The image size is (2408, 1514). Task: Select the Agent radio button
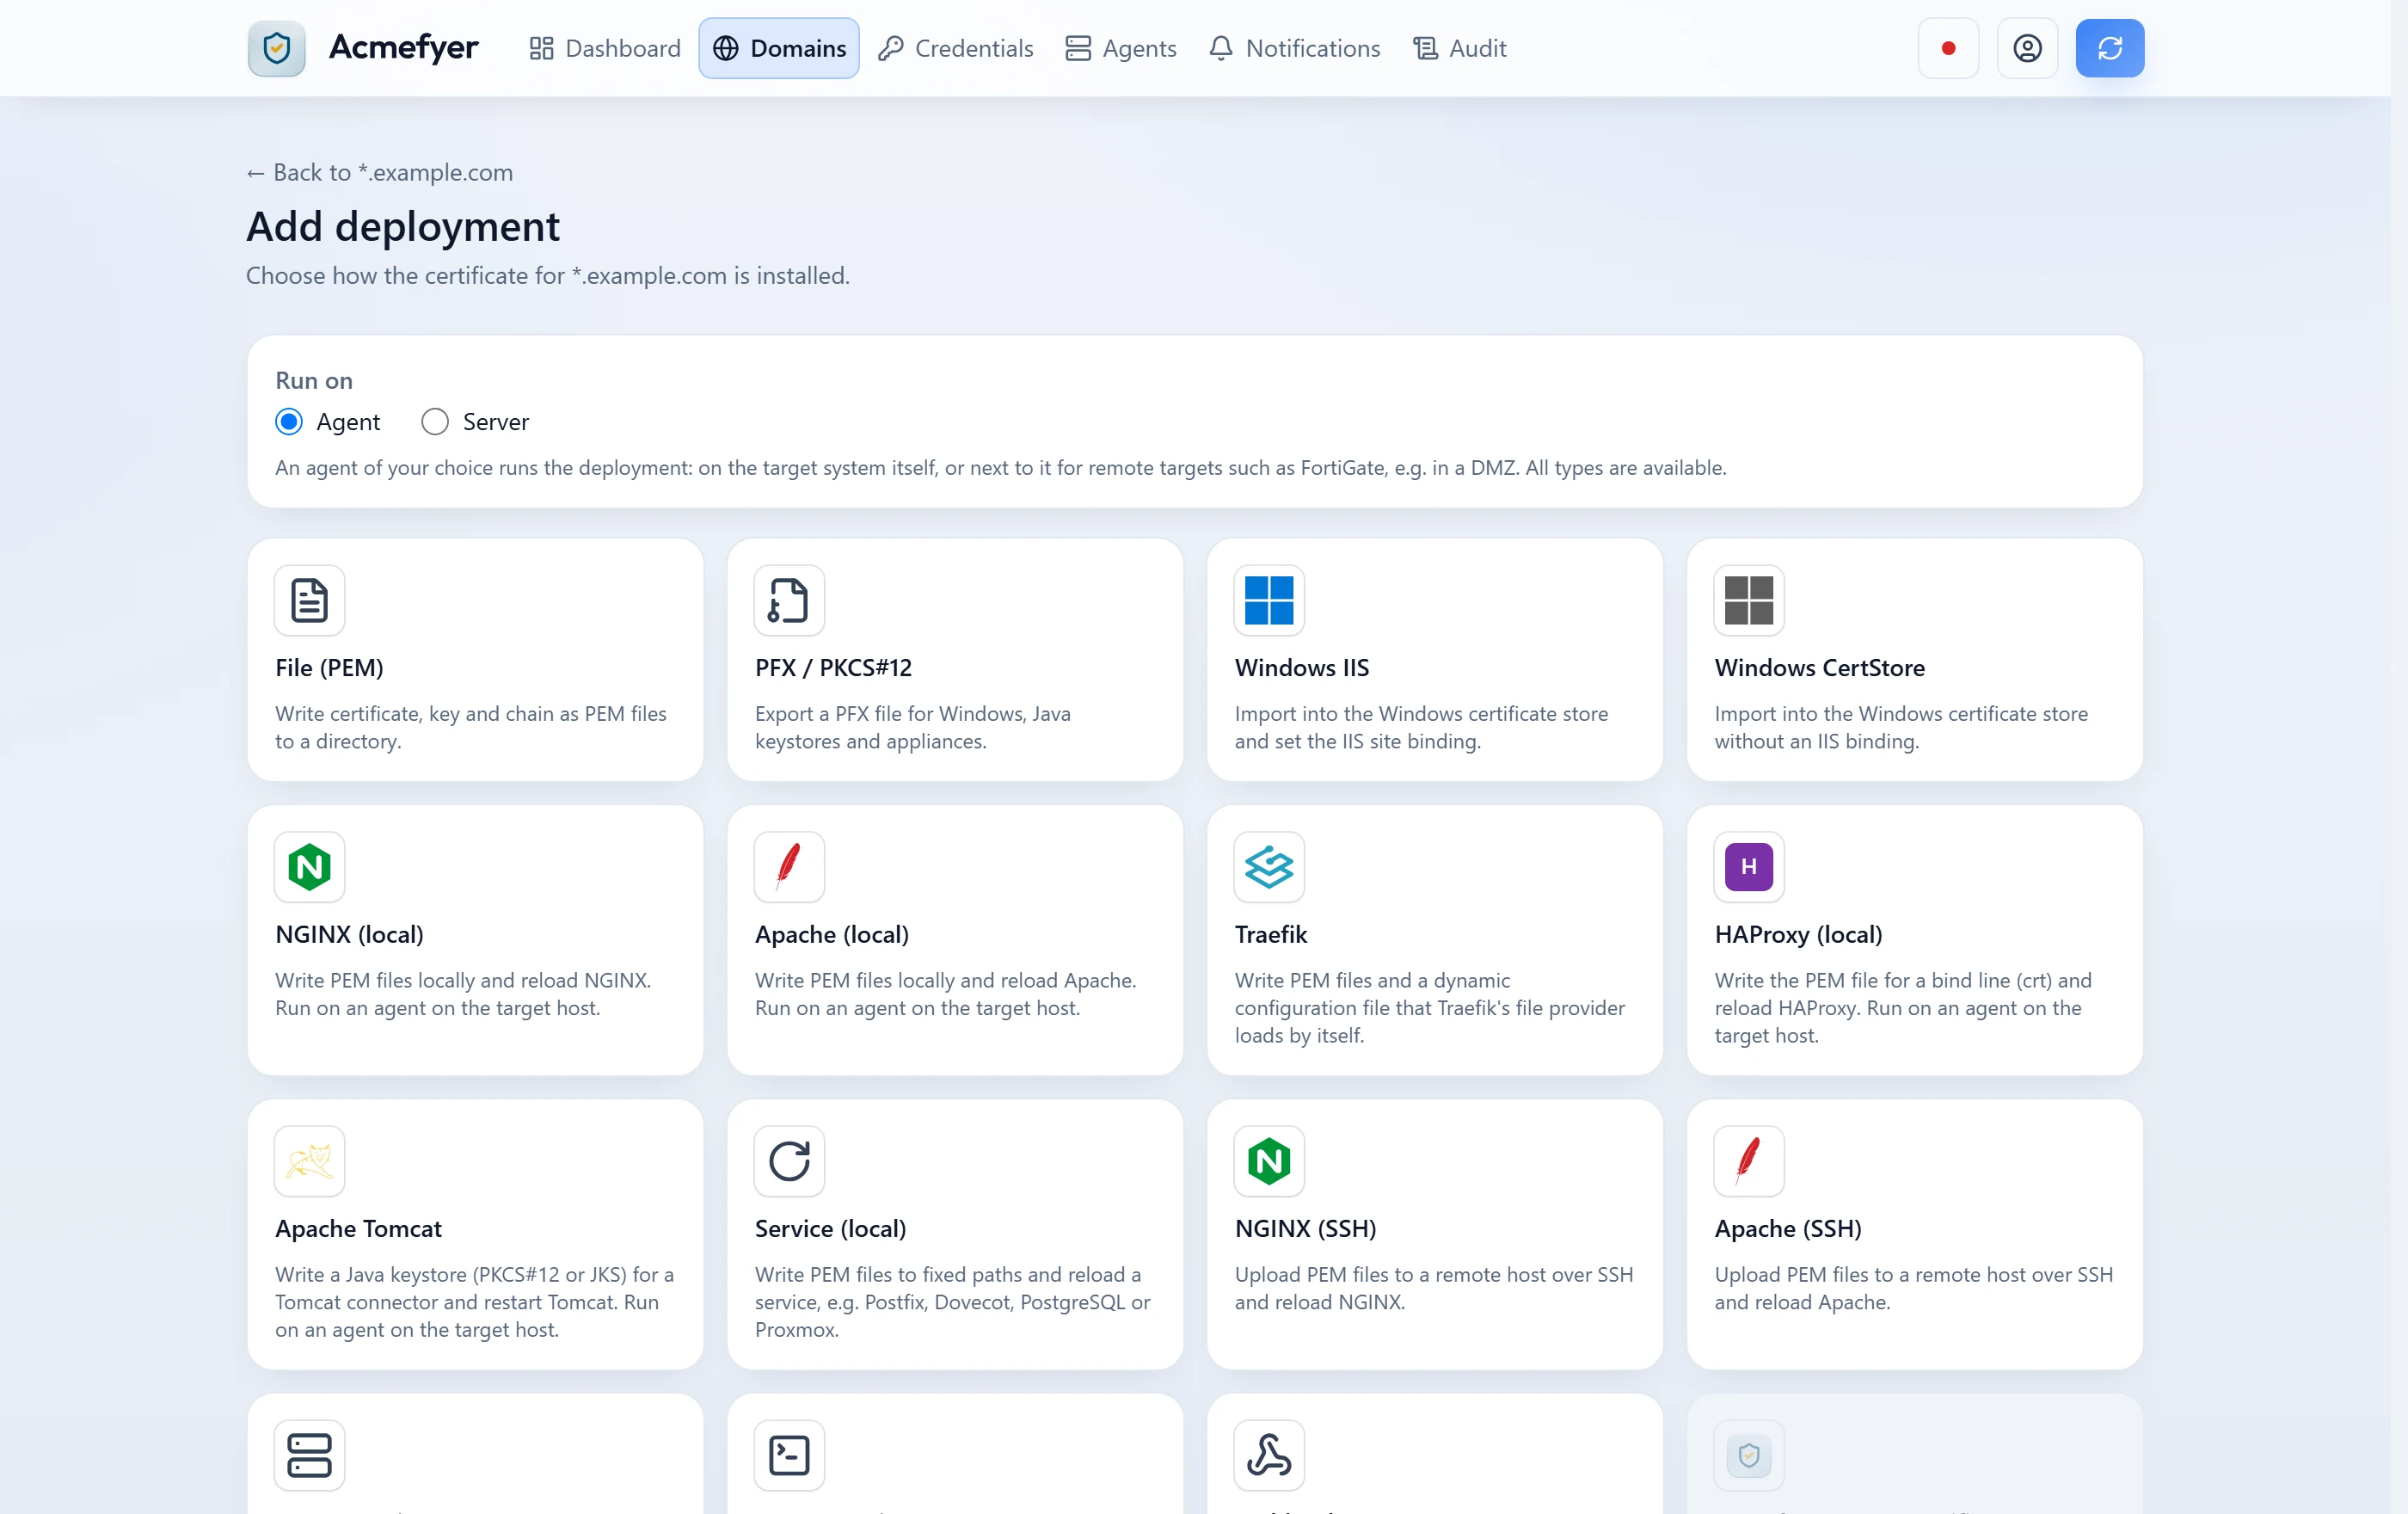pos(289,422)
